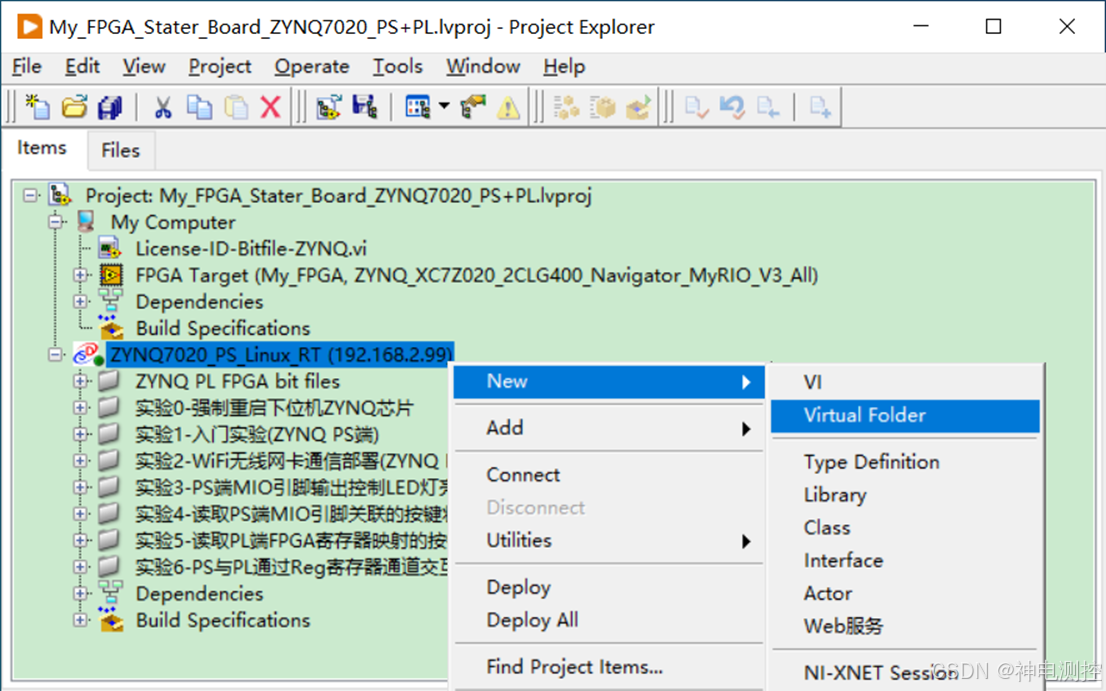
Task: Click the Resolve Conflicts toolbar icon
Action: (x=473, y=107)
